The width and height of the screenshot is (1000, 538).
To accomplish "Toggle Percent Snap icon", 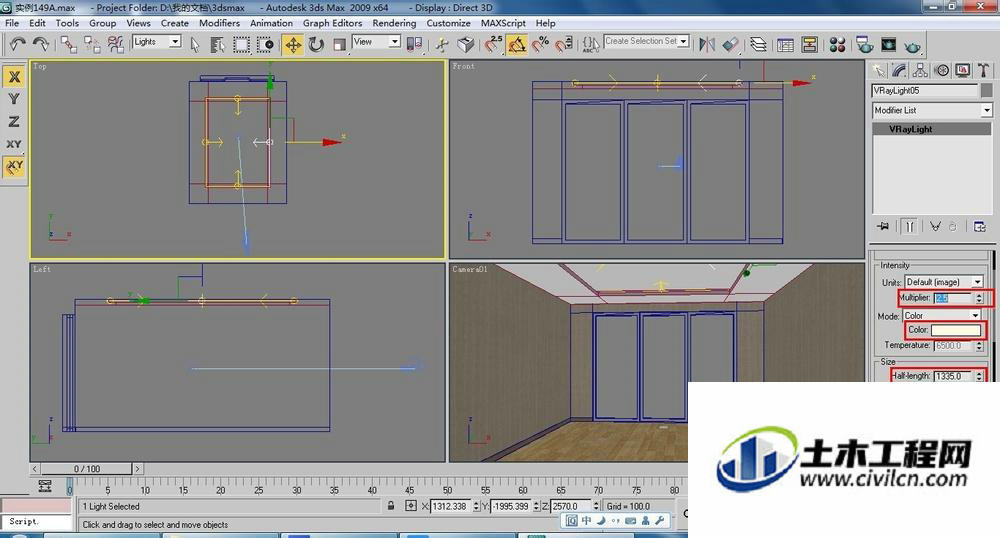I will (541, 44).
